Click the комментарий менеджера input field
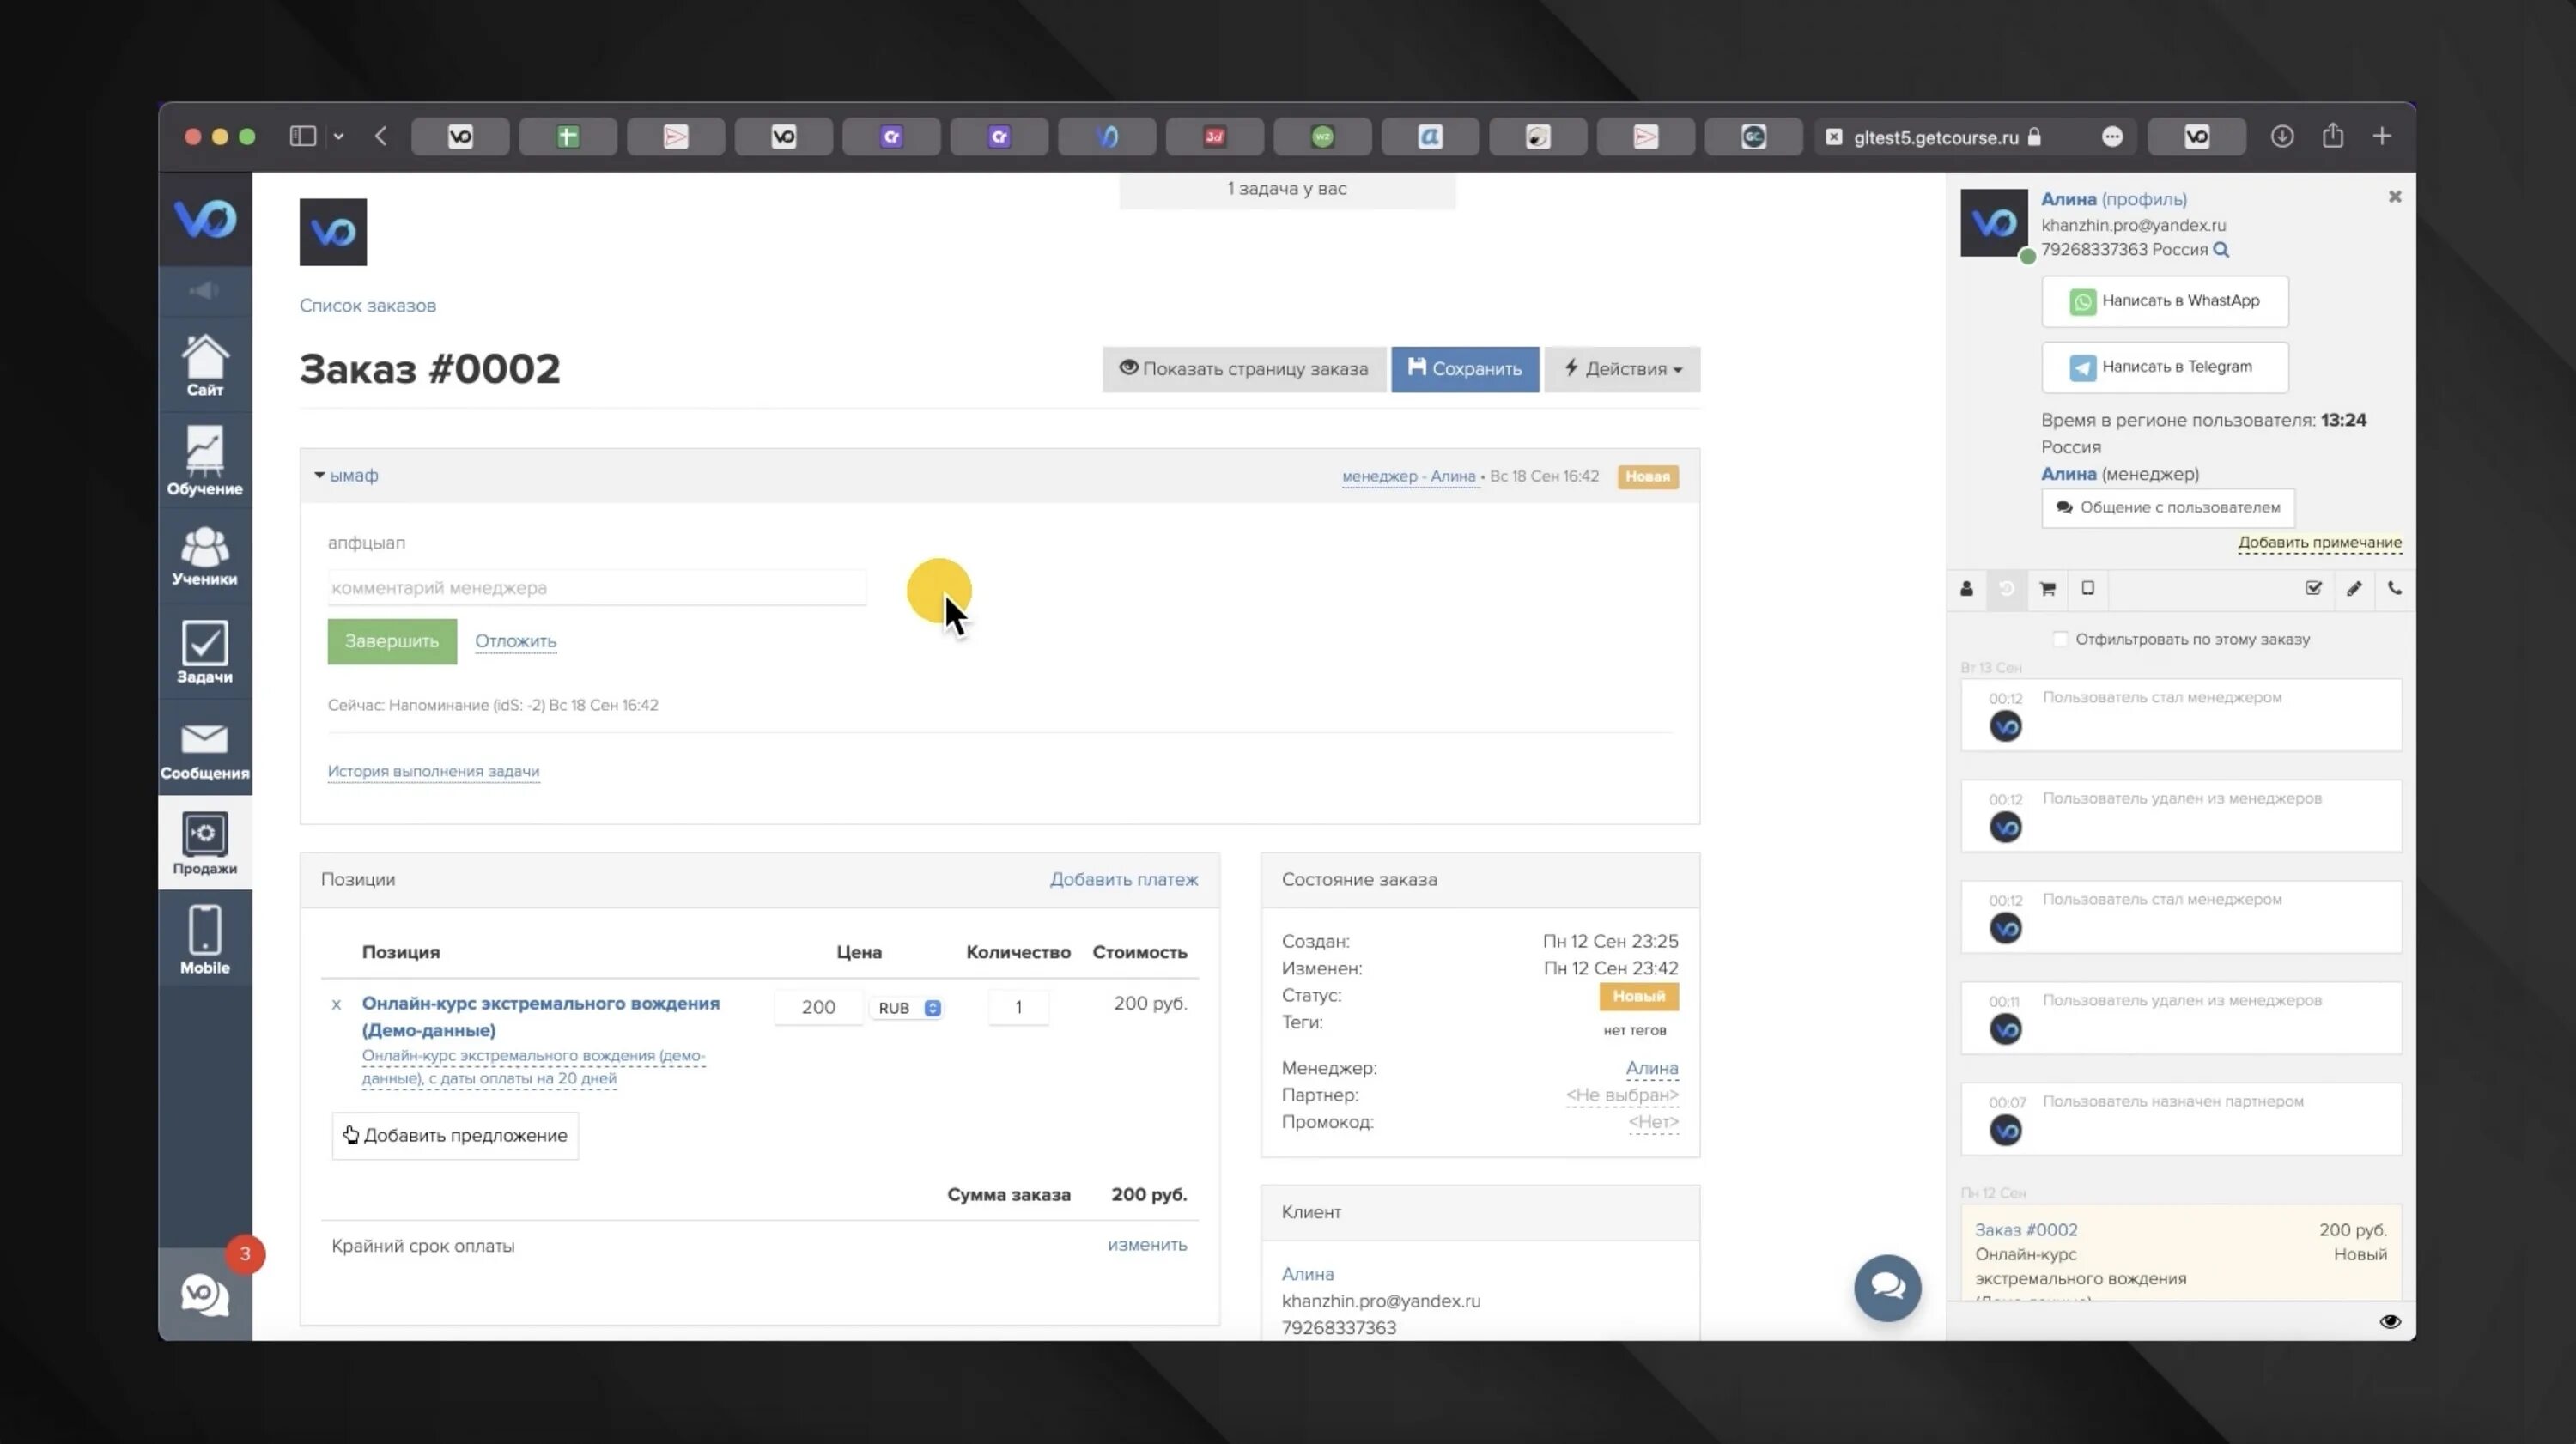The width and height of the screenshot is (2576, 1444). click(x=596, y=588)
